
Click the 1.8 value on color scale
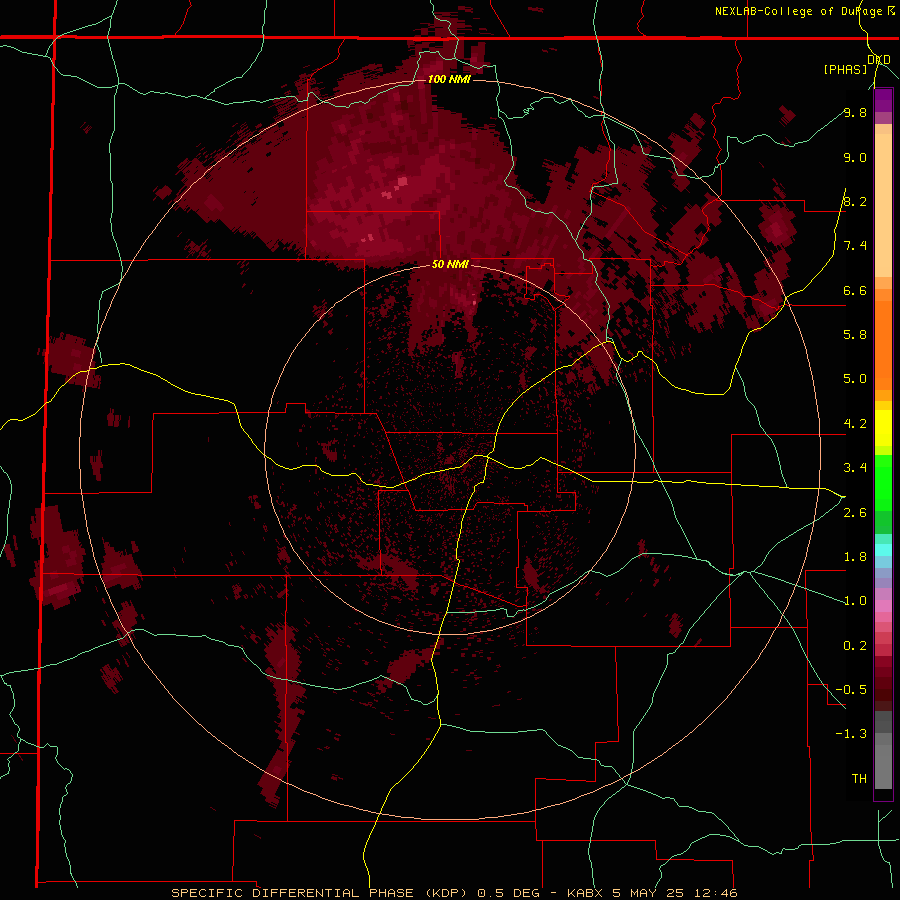(855, 556)
